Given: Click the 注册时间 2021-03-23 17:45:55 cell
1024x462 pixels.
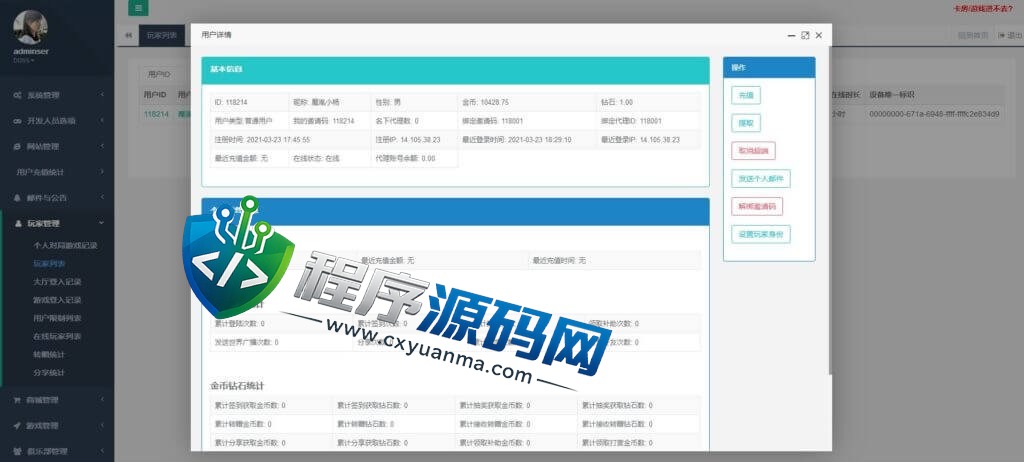Looking at the screenshot, I should [291, 140].
